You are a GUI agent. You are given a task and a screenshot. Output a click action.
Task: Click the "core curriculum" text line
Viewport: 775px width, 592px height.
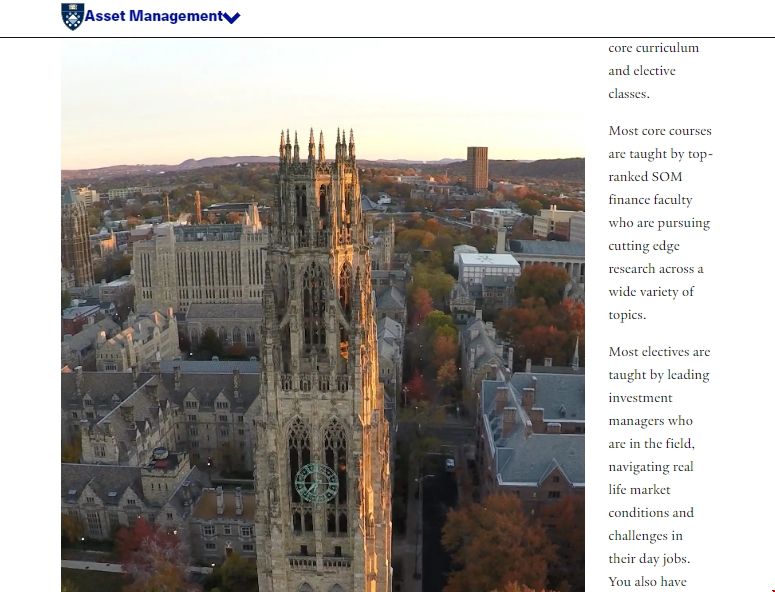(653, 48)
